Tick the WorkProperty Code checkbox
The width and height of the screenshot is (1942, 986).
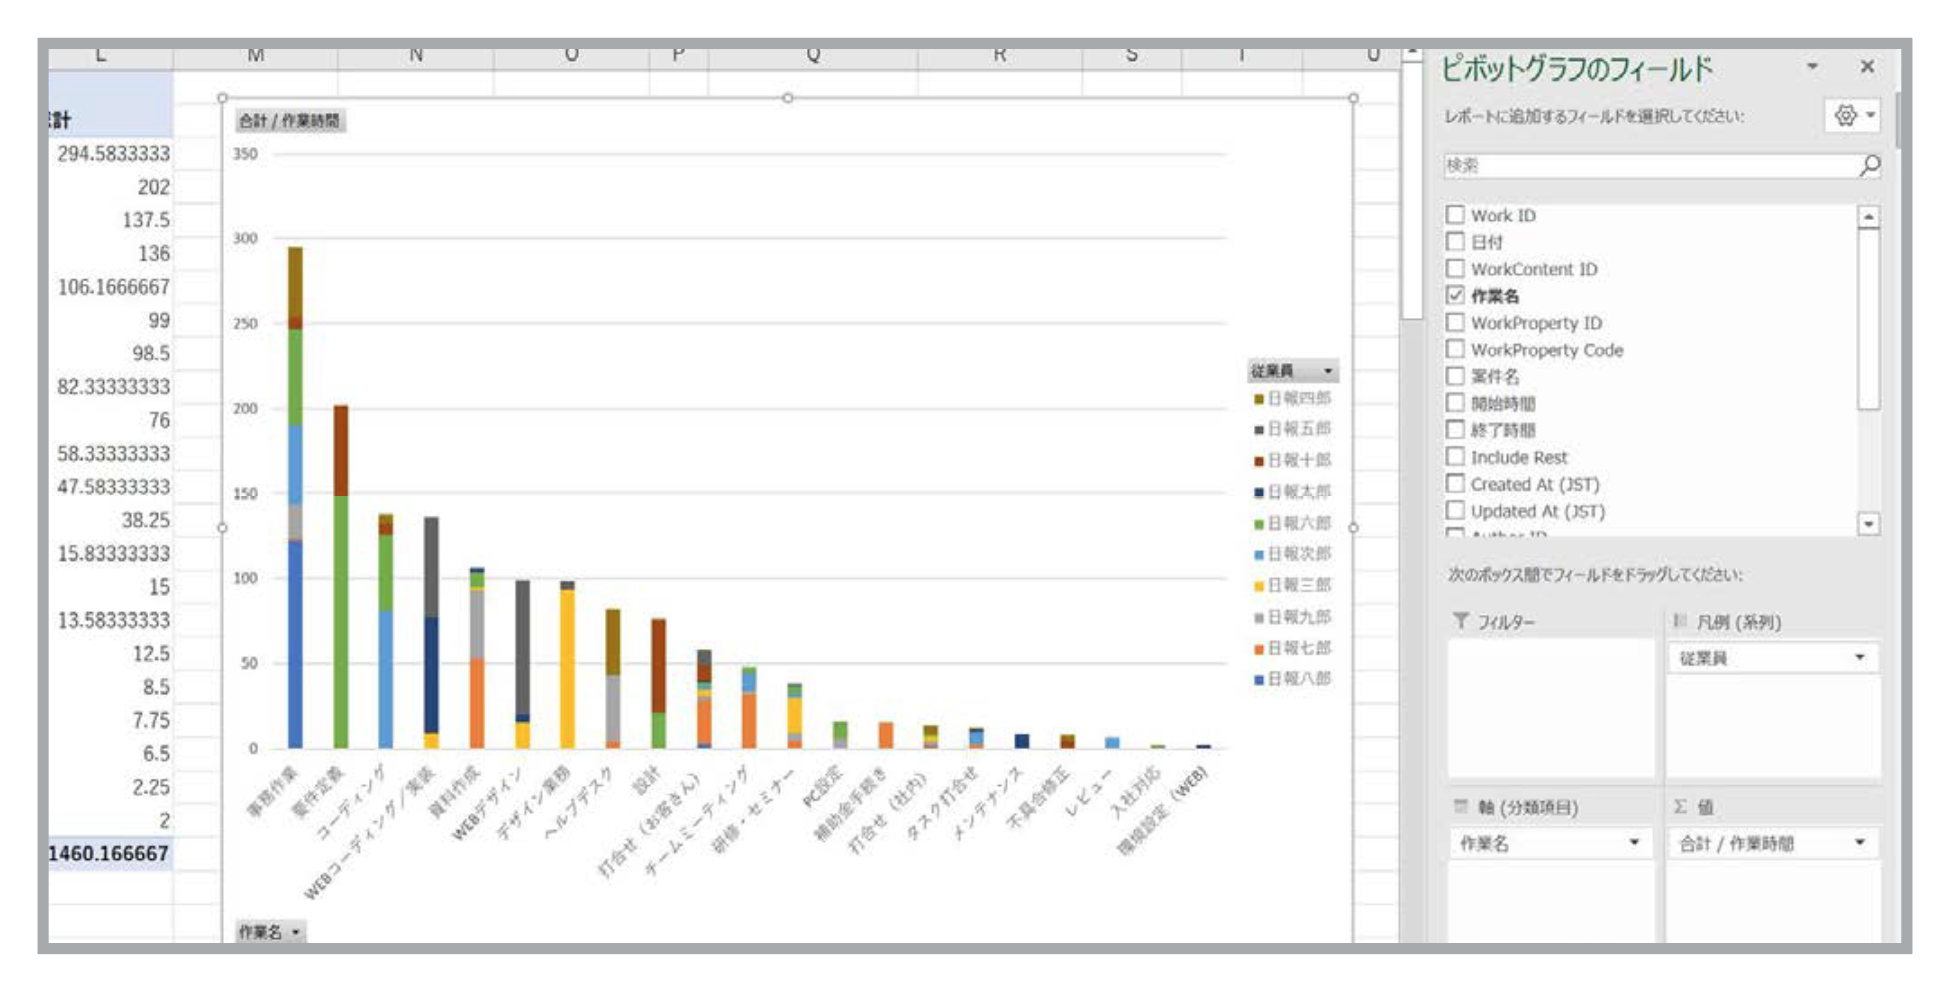point(1456,349)
